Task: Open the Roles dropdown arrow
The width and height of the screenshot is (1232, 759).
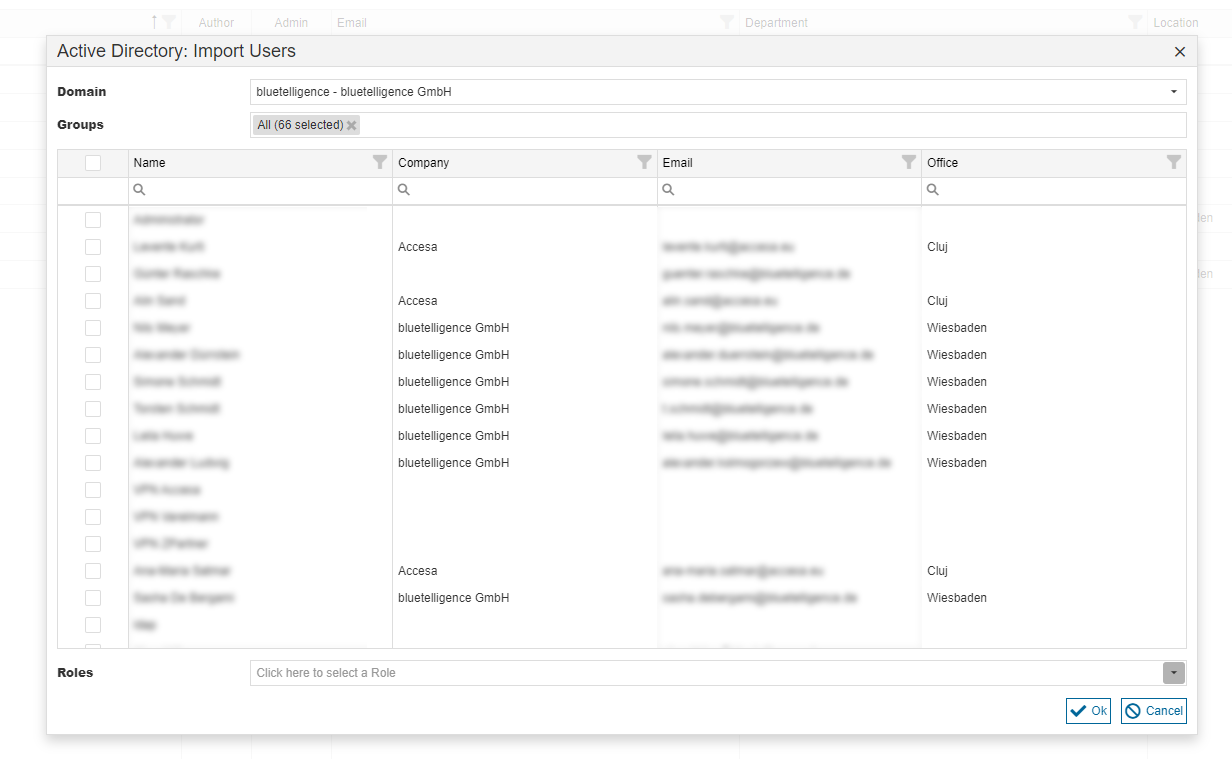Action: click(1174, 673)
